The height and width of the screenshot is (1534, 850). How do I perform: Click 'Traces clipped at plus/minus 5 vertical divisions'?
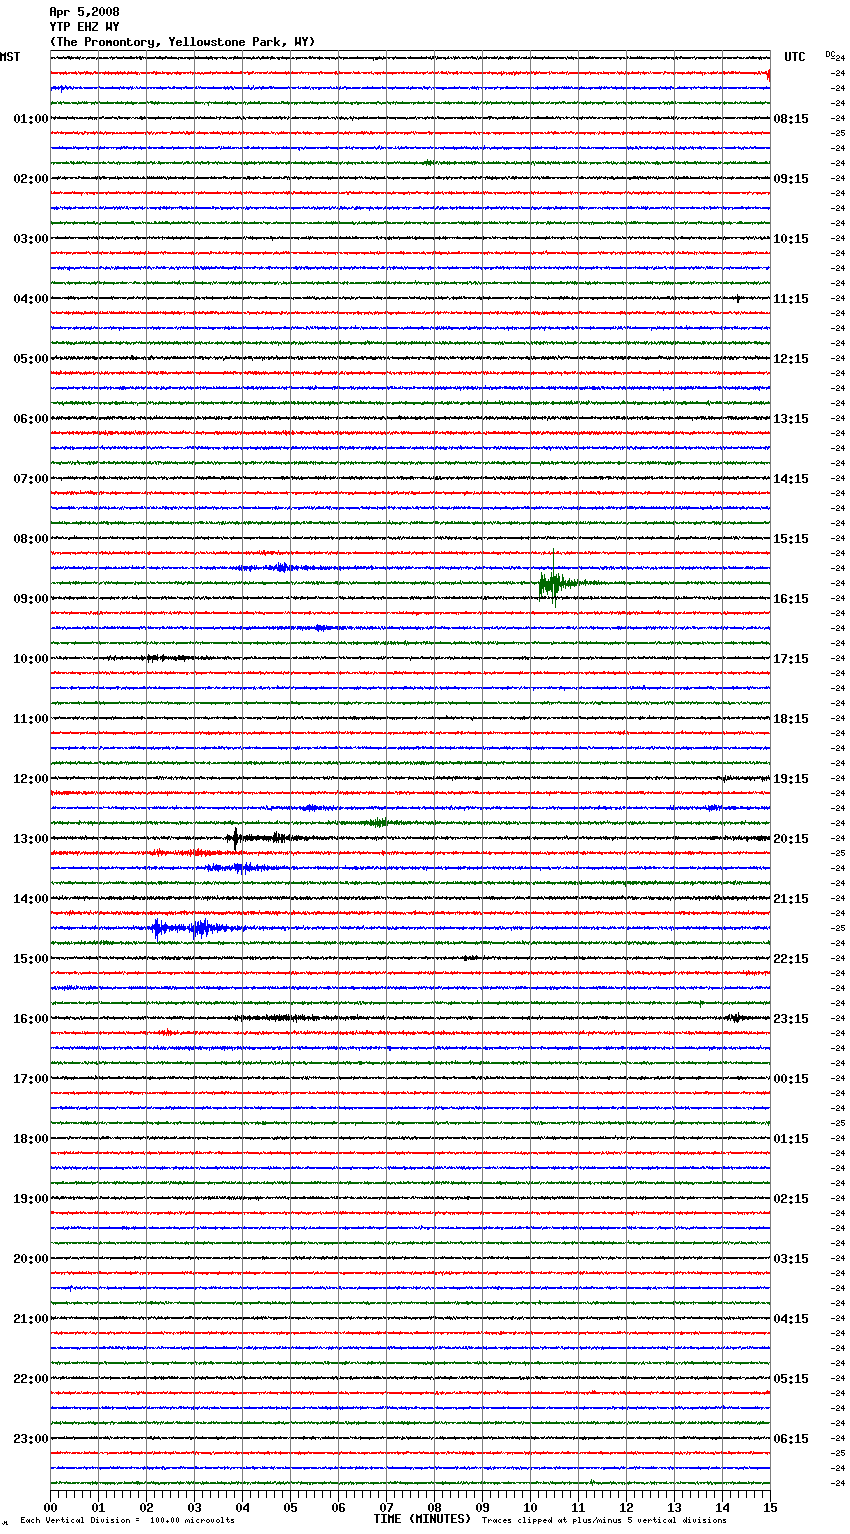(604, 1520)
